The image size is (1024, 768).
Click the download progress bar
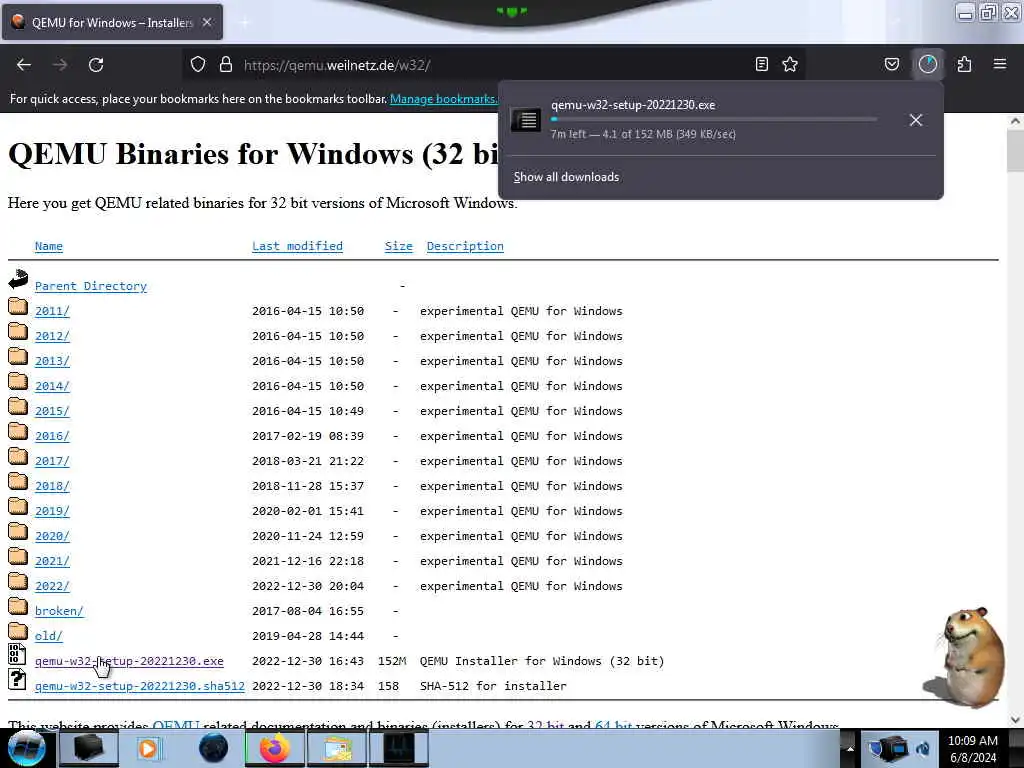pyautogui.click(x=714, y=120)
